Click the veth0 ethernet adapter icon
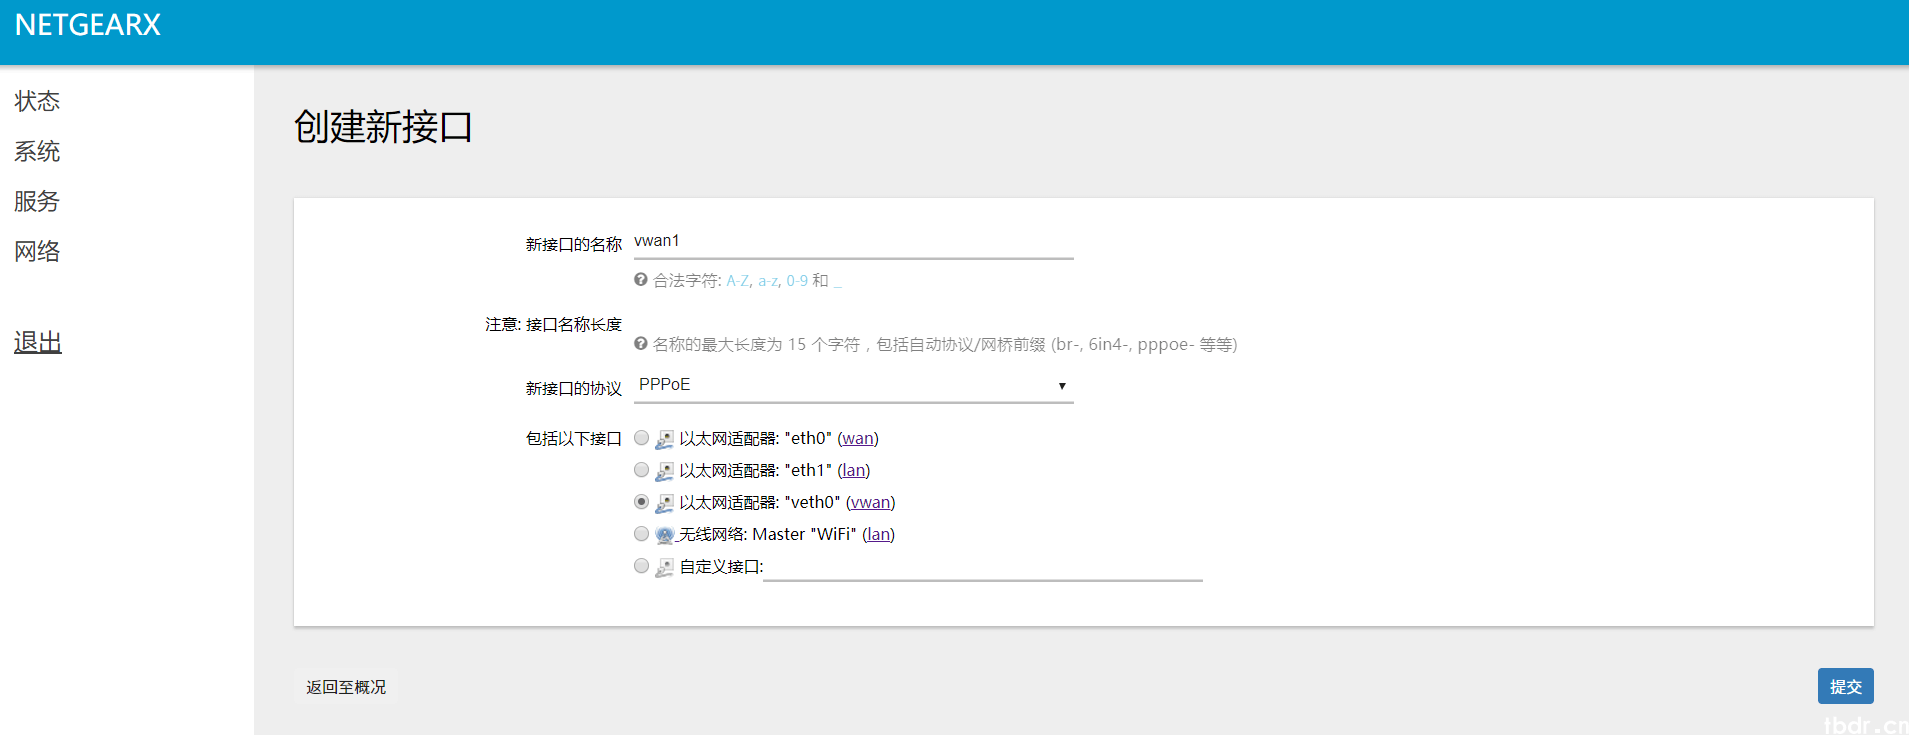This screenshot has height=735, width=1909. pos(664,503)
